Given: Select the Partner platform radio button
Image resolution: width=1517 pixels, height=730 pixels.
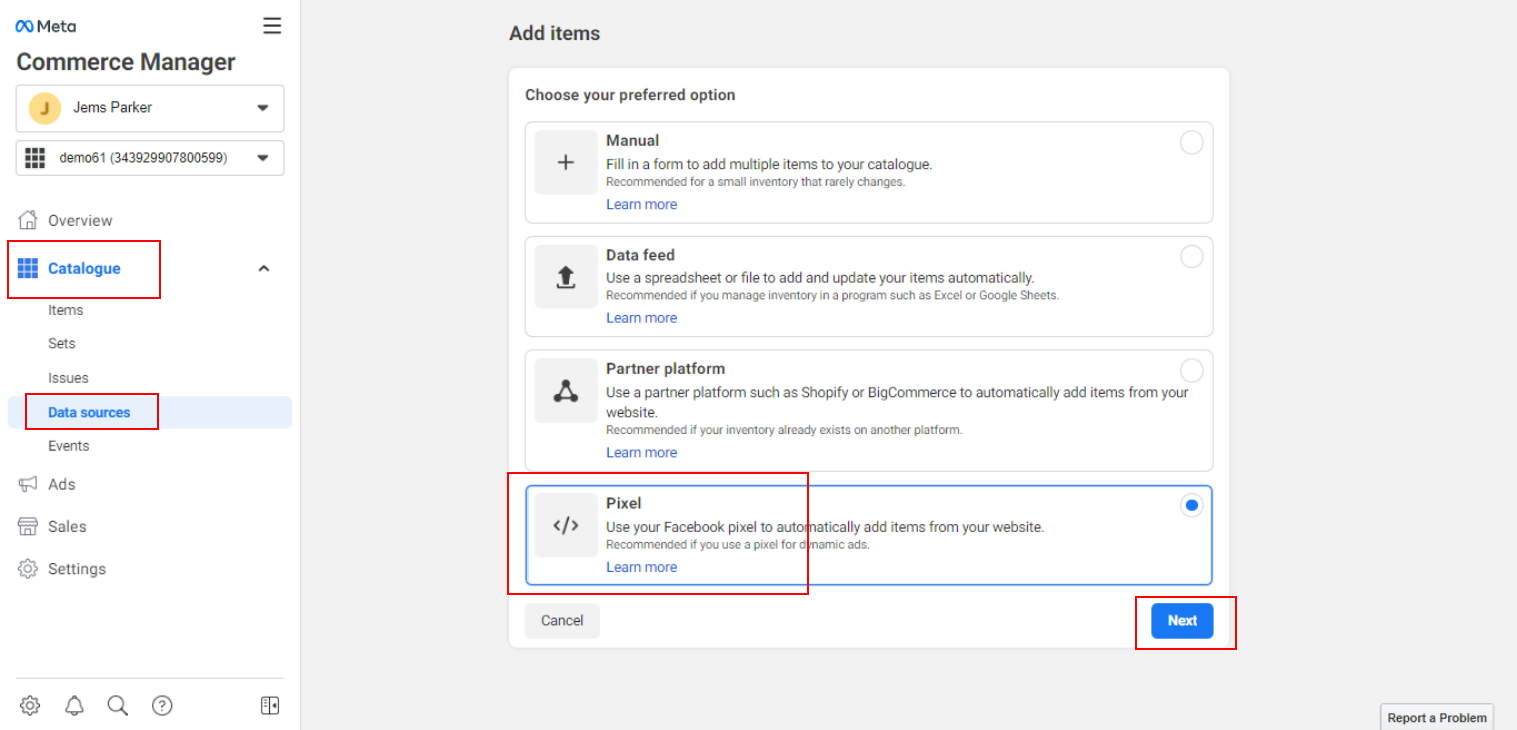Looking at the screenshot, I should (x=1192, y=371).
